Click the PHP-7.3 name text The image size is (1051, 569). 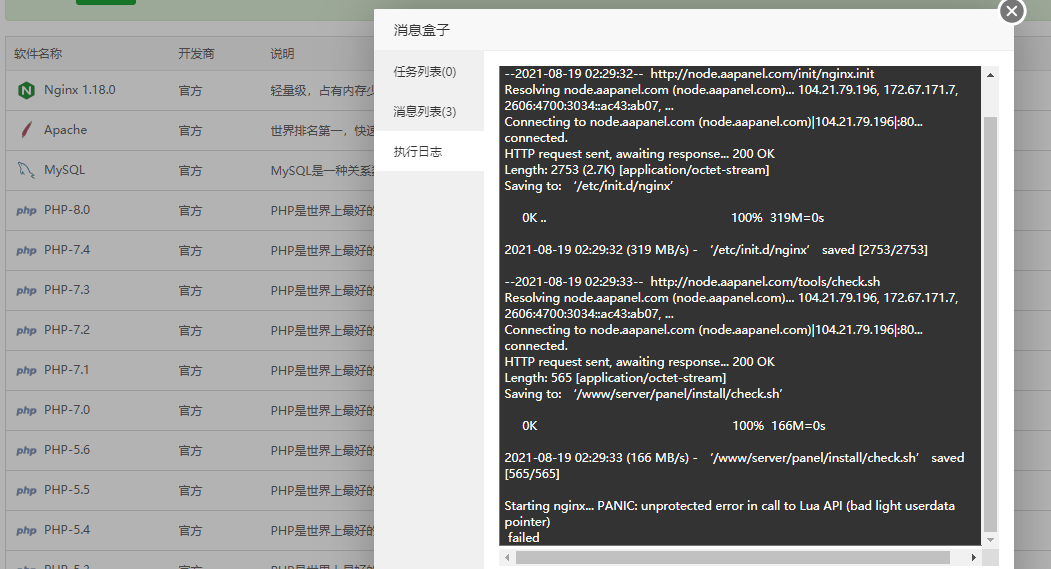pos(67,290)
